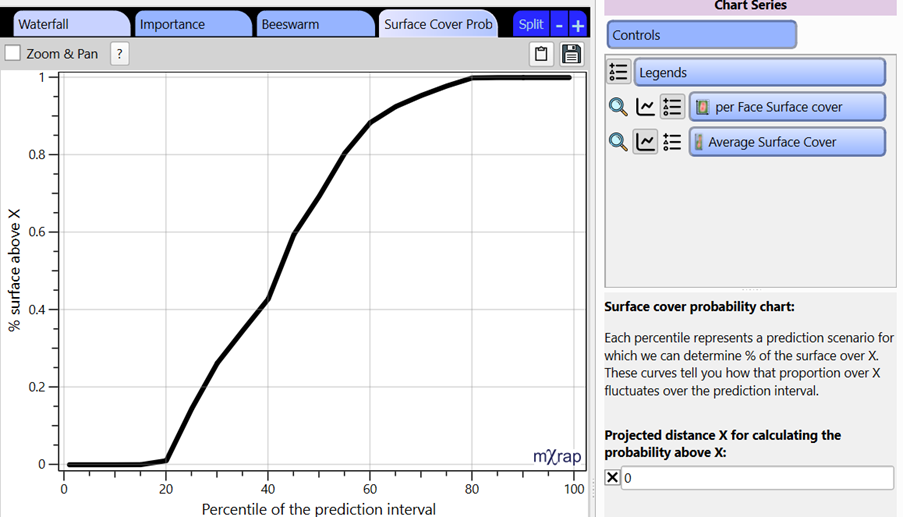The image size is (903, 517).
Task: Toggle legend icon for Average Surface Cover
Action: 672,142
